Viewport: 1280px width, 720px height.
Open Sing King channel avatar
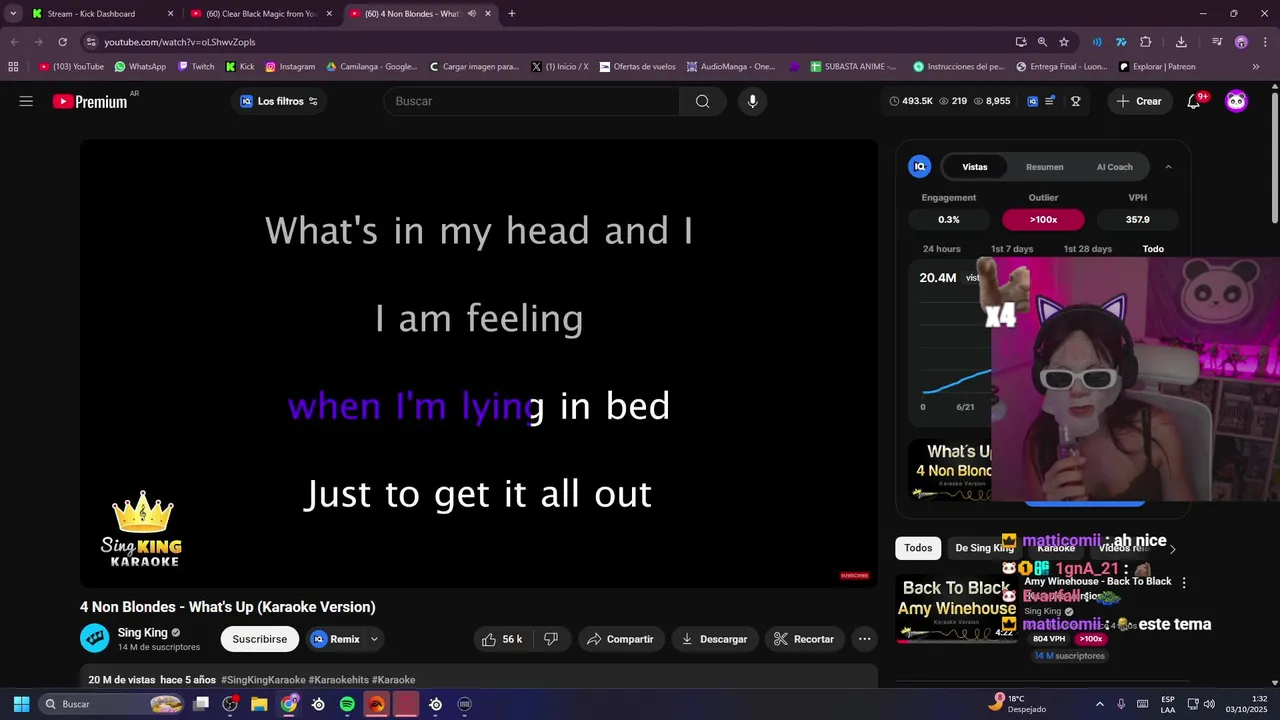click(94, 638)
